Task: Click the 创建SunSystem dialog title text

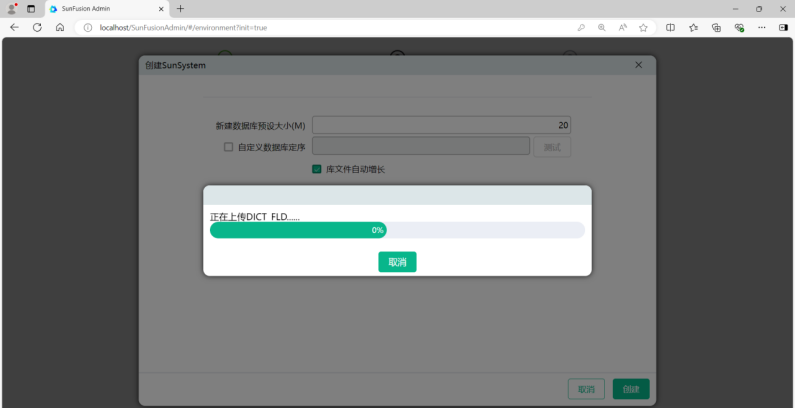Action: pos(175,65)
